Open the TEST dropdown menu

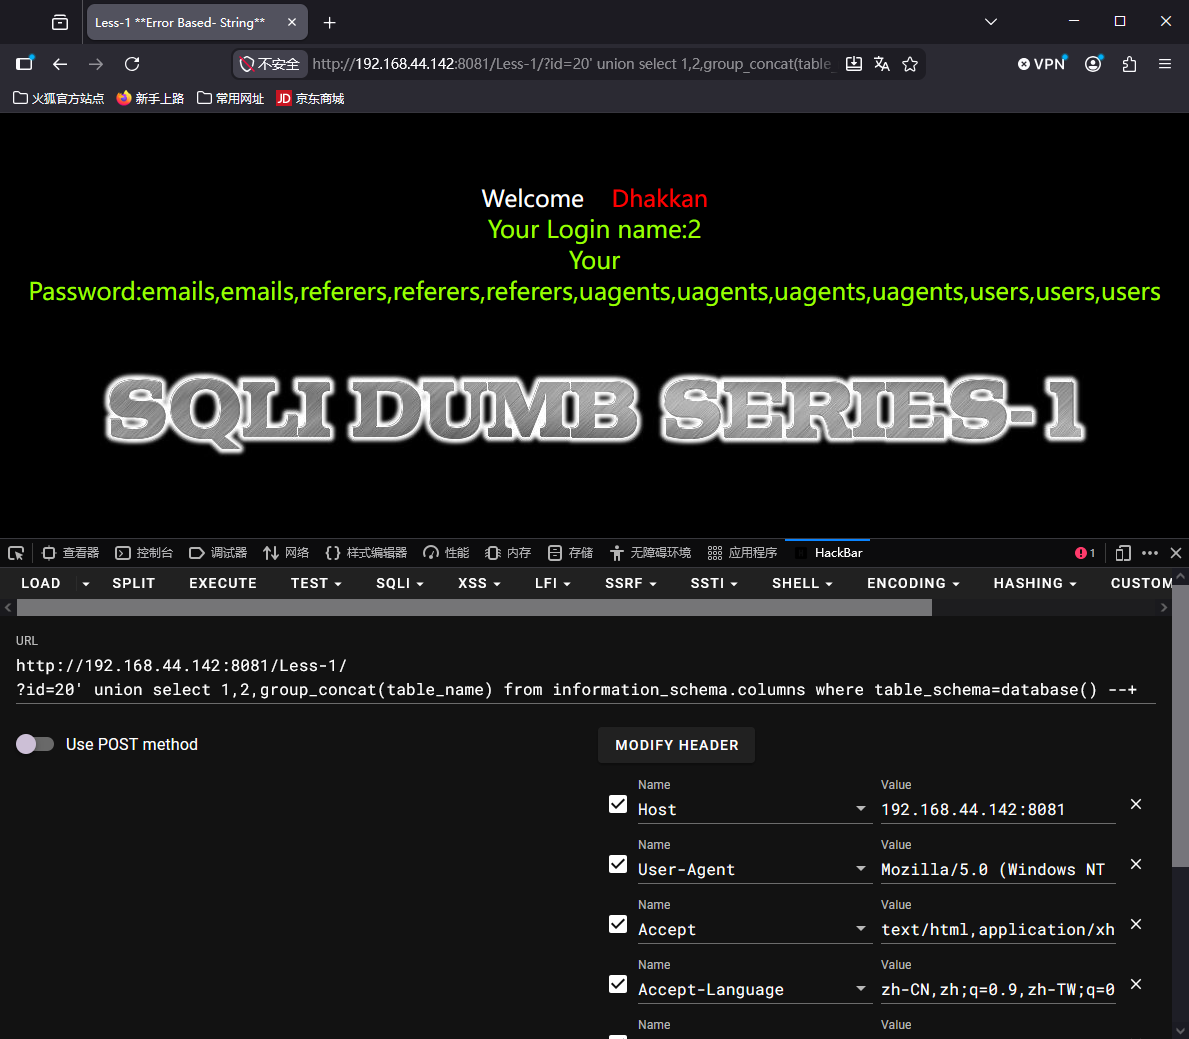[316, 583]
